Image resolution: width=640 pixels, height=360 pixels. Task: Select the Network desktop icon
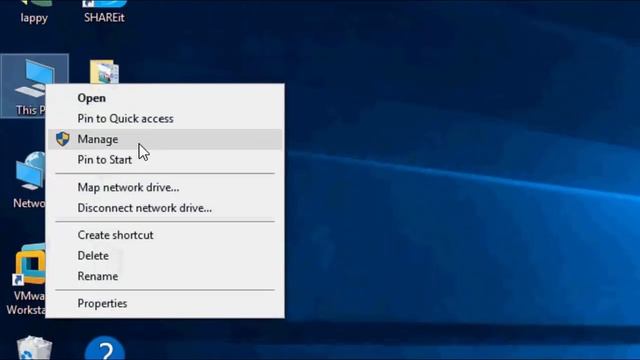click(x=28, y=180)
